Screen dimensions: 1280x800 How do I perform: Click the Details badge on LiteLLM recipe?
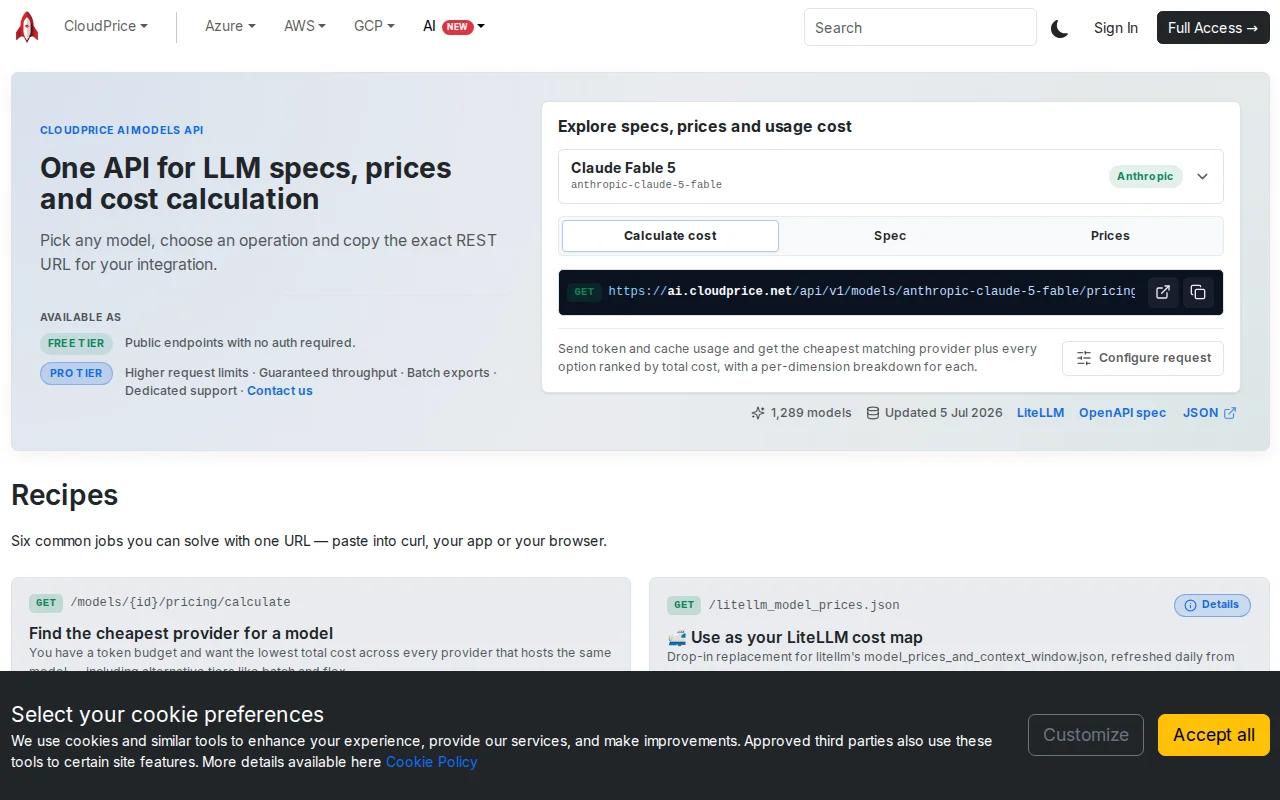pos(1212,605)
